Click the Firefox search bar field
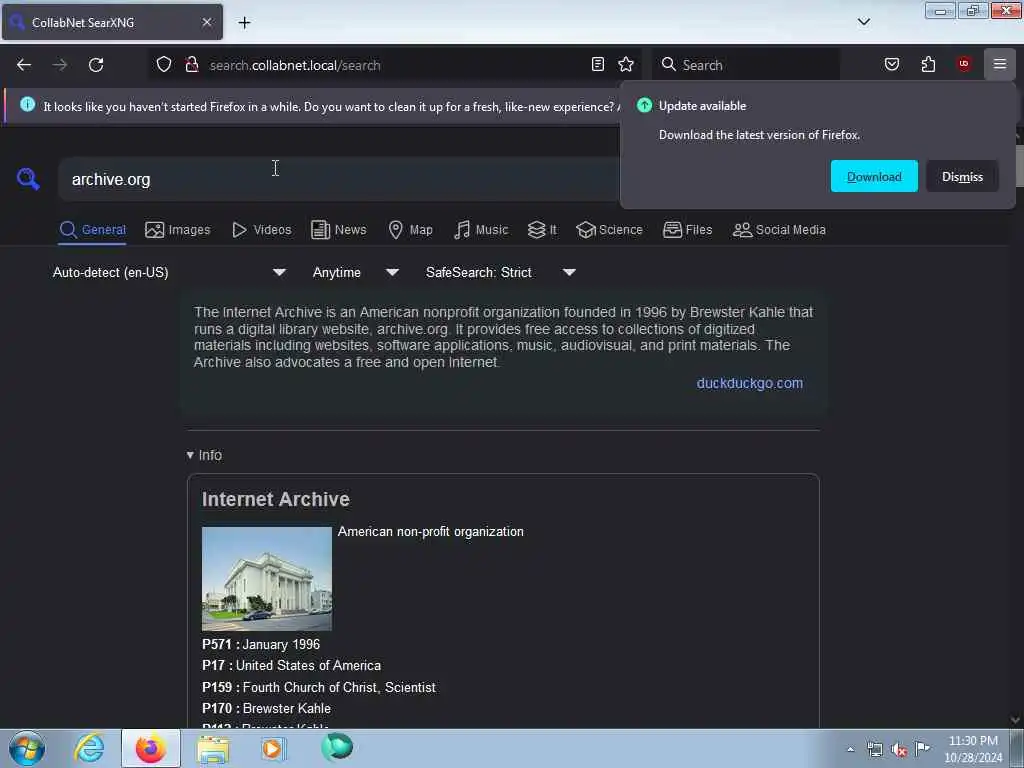1024x768 pixels. [x=746, y=65]
